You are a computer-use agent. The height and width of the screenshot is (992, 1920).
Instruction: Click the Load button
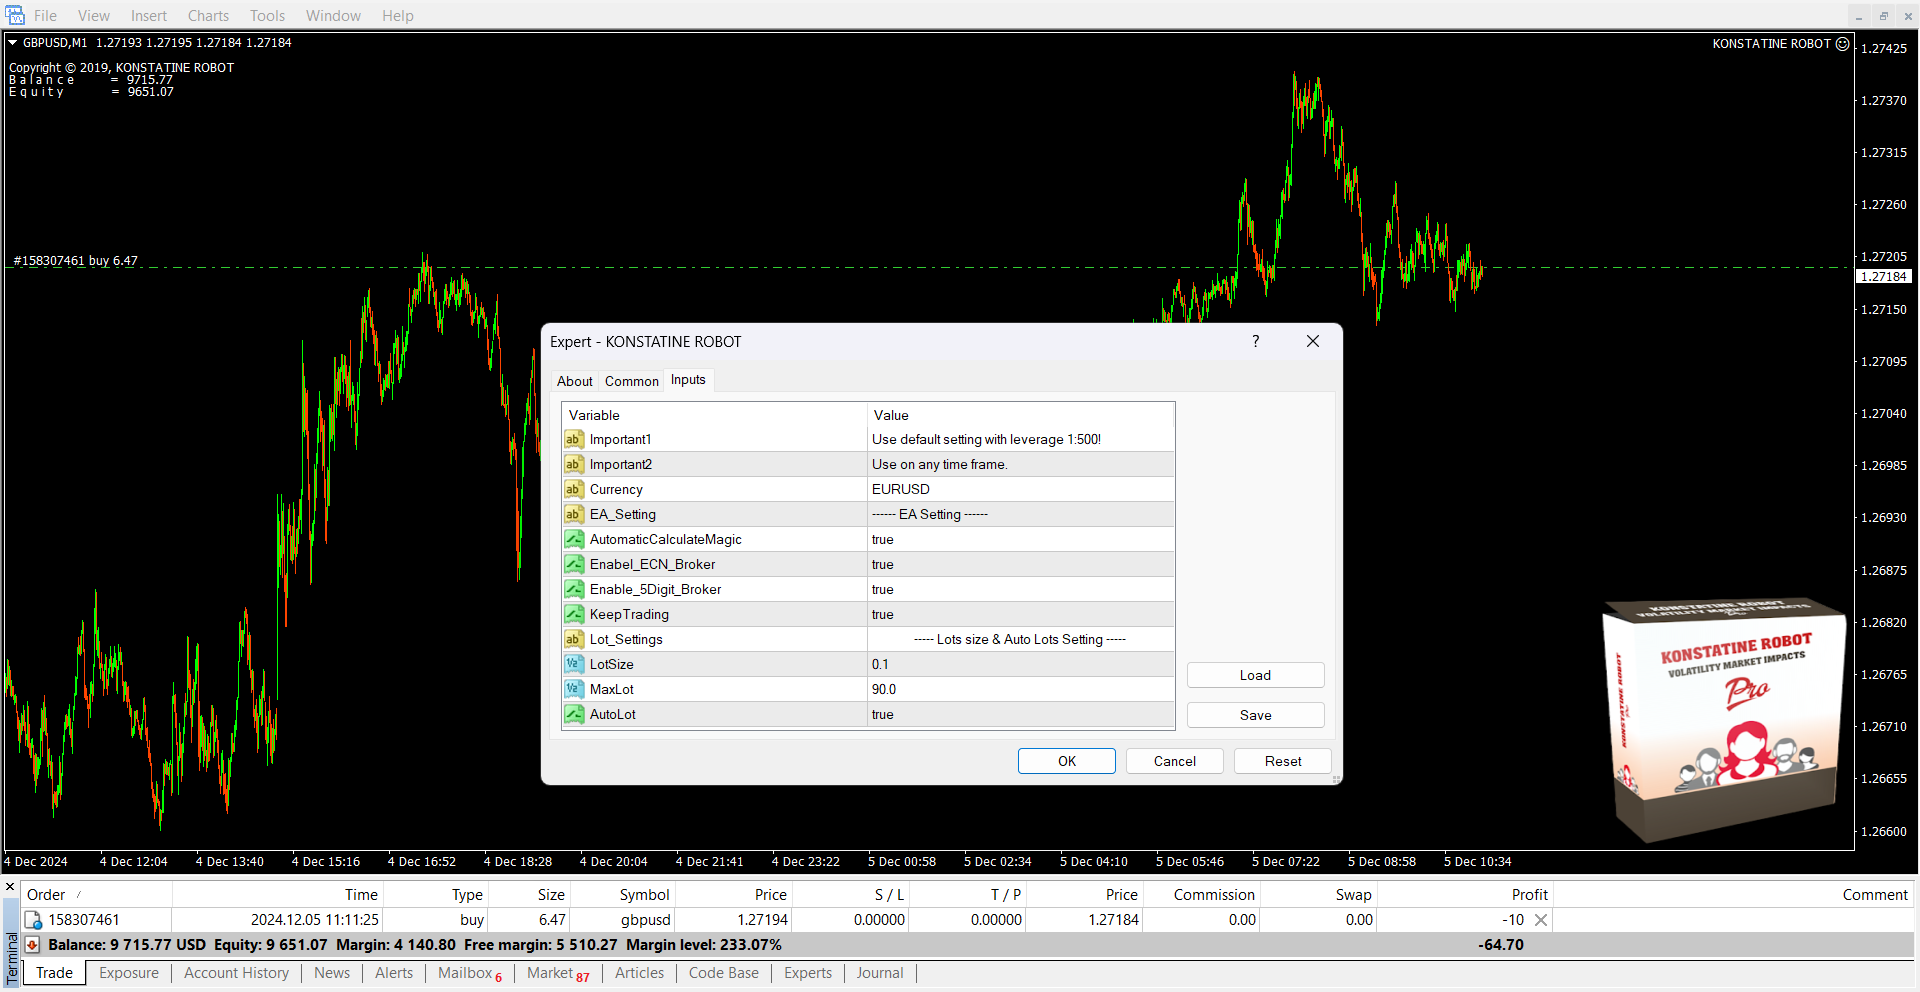(x=1255, y=676)
